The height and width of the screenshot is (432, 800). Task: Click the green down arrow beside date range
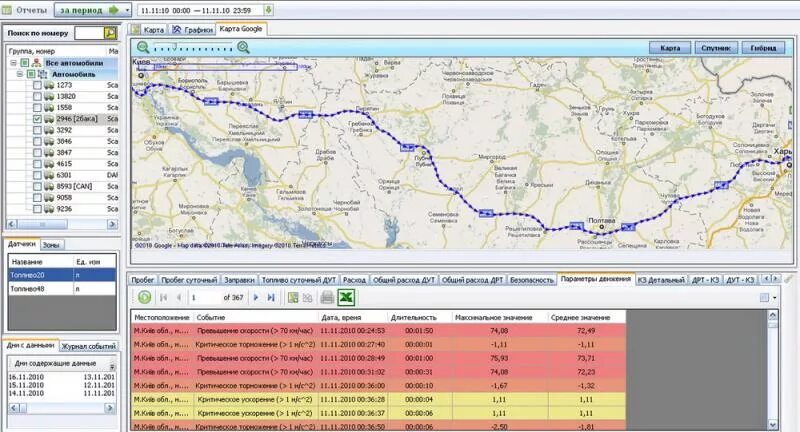tap(269, 10)
